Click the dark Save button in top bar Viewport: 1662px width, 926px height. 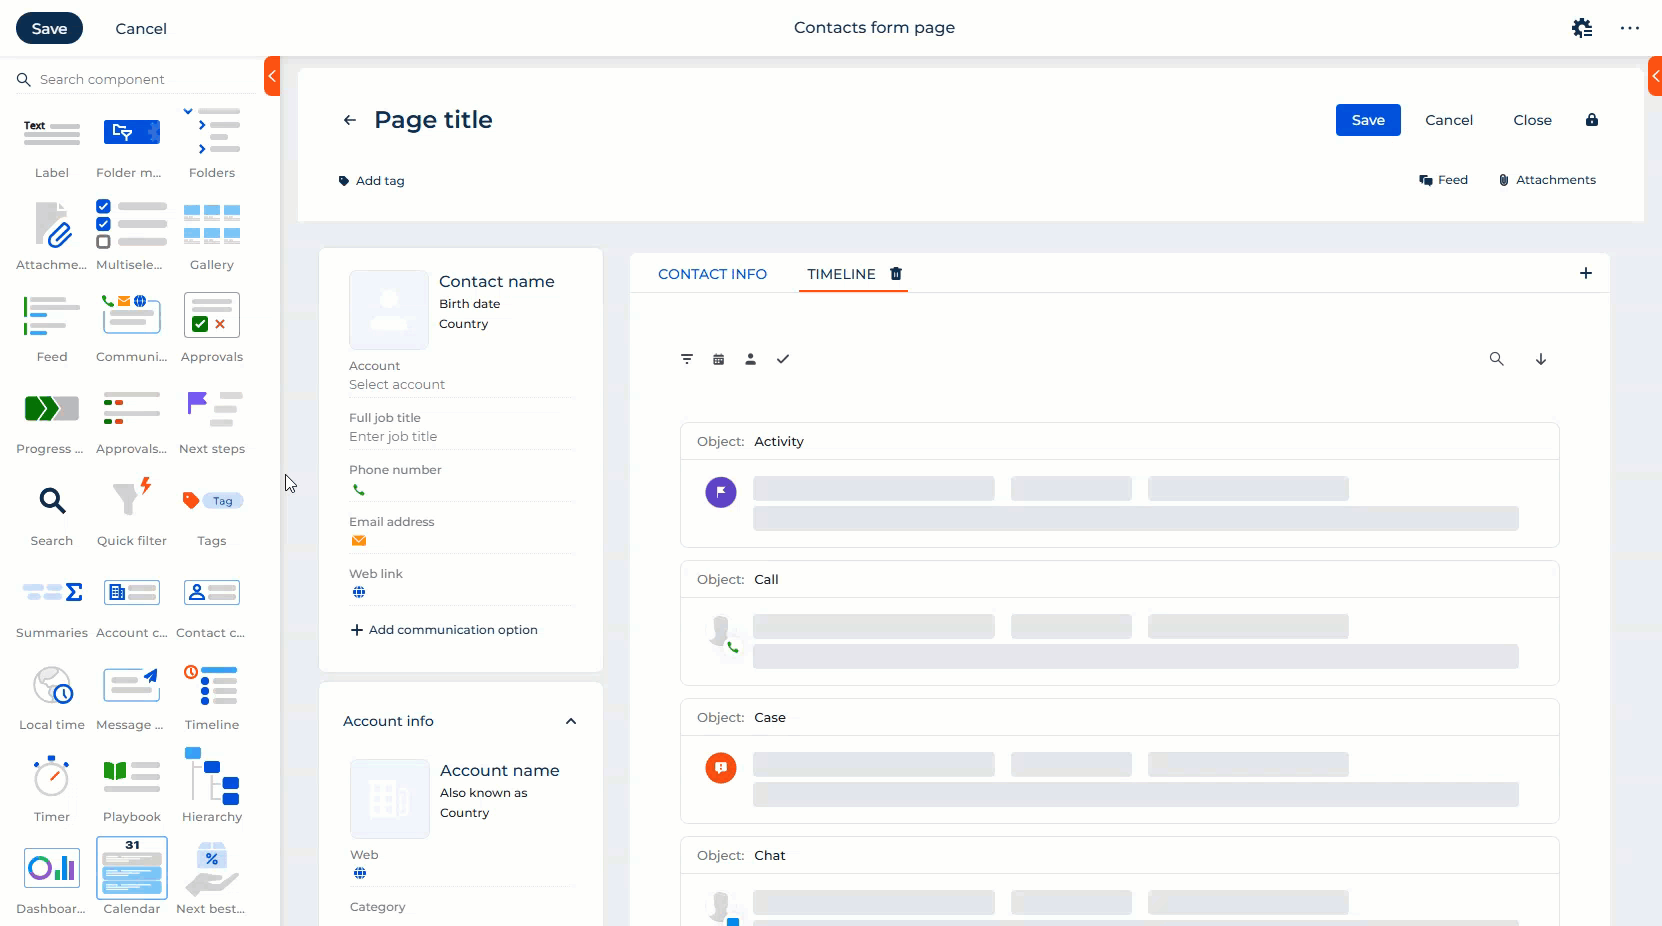coord(49,28)
